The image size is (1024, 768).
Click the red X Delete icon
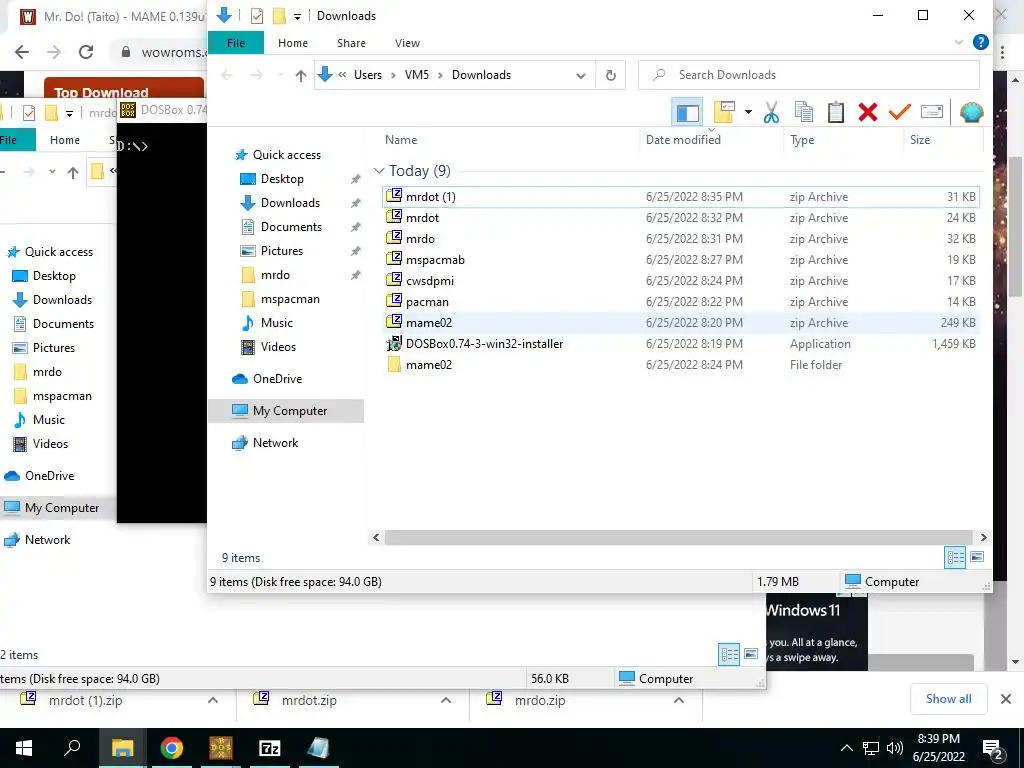click(868, 112)
